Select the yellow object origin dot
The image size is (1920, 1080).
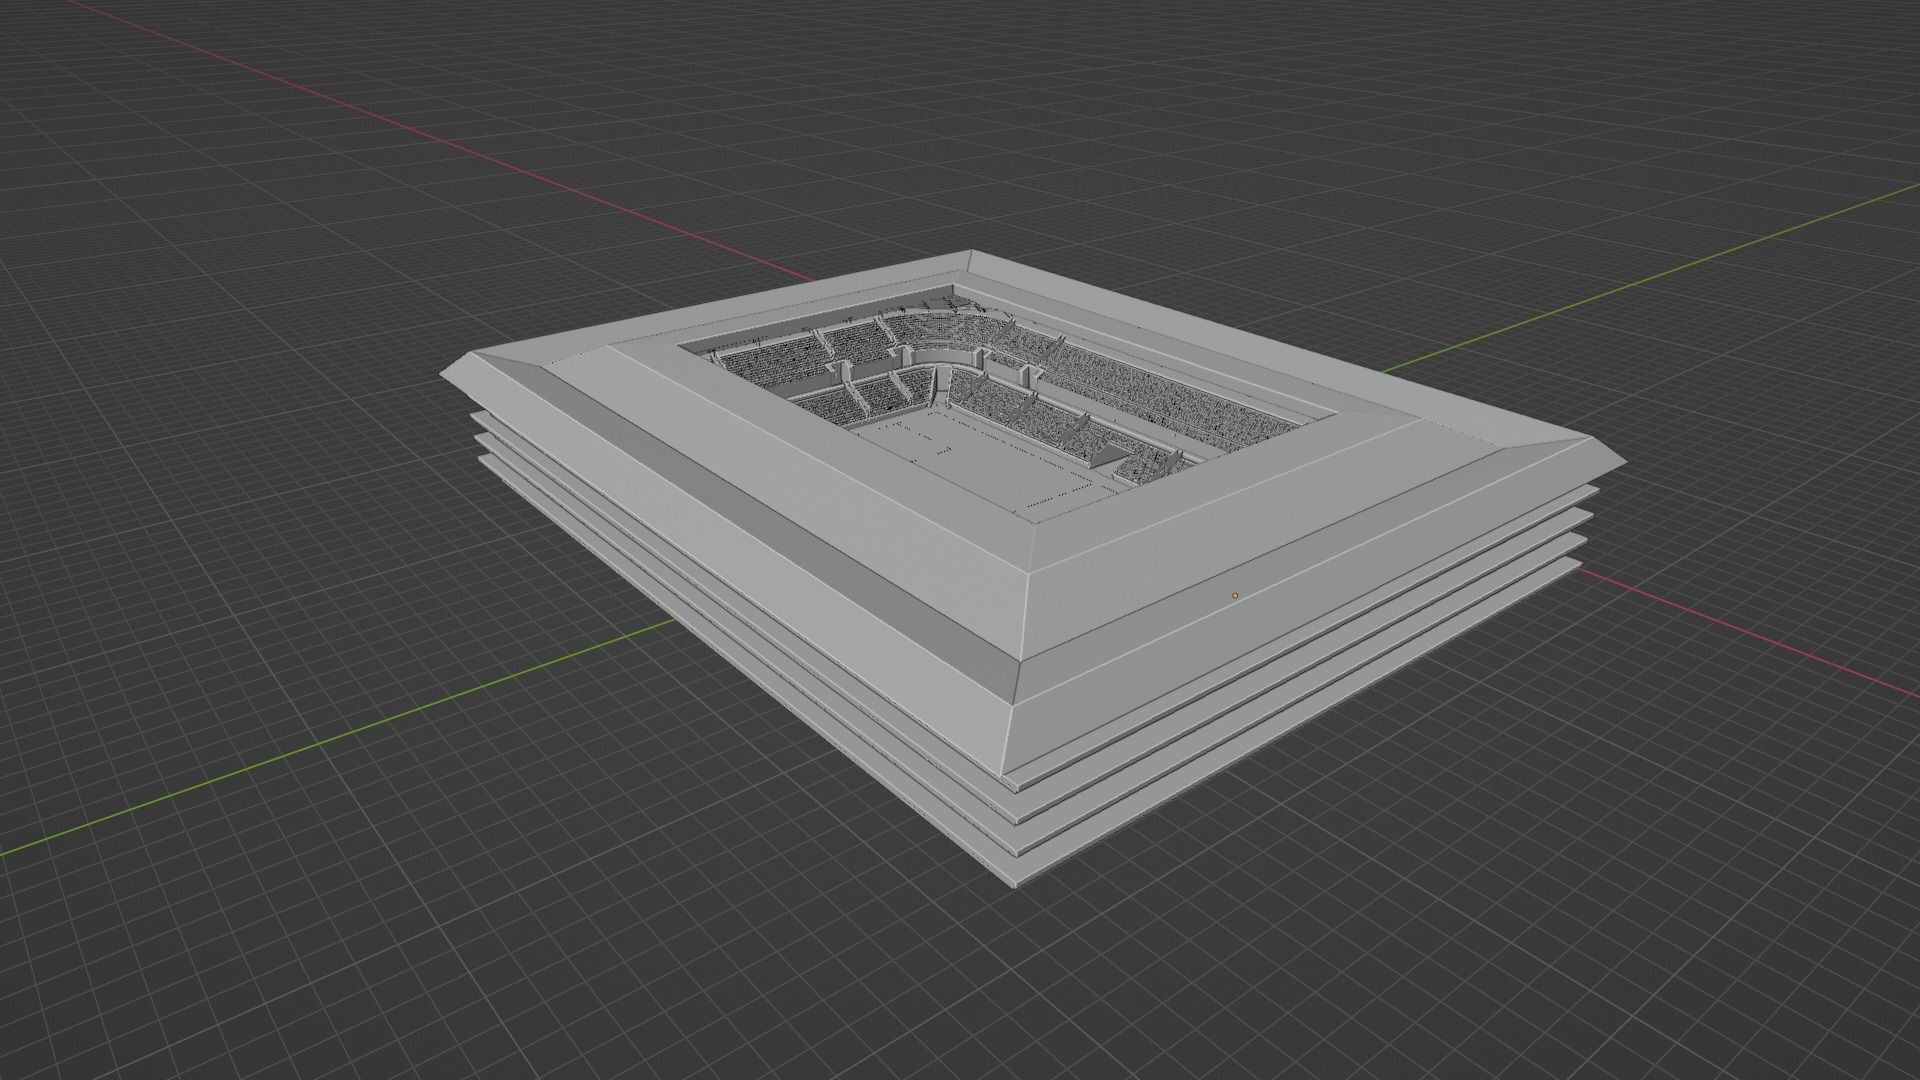pyautogui.click(x=1235, y=595)
